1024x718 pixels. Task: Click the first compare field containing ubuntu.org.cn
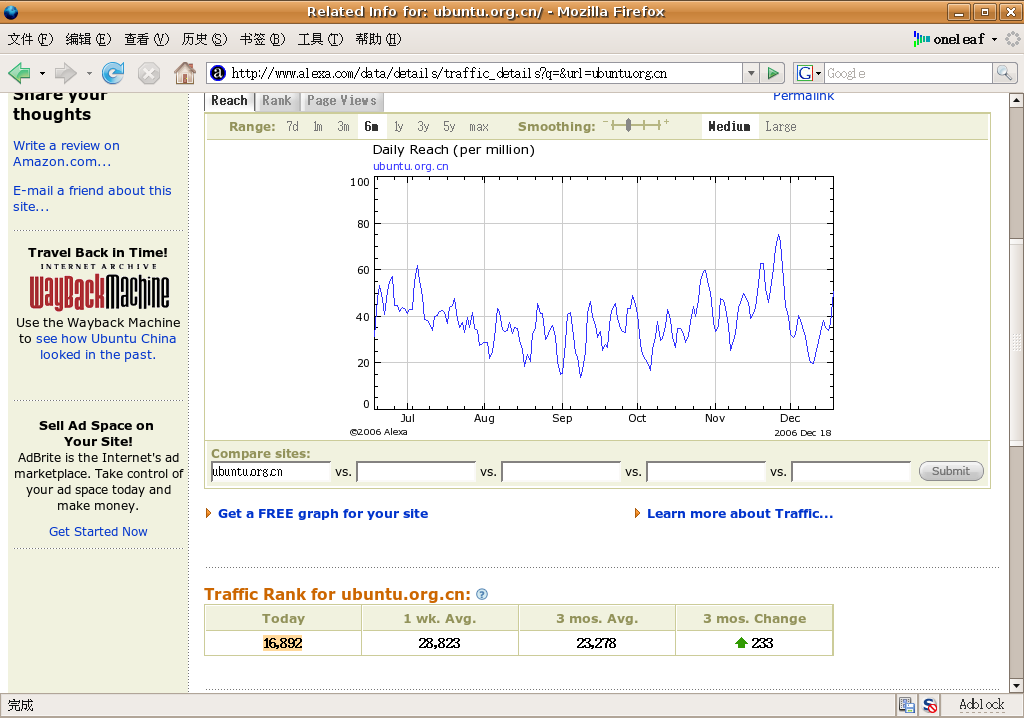270,471
